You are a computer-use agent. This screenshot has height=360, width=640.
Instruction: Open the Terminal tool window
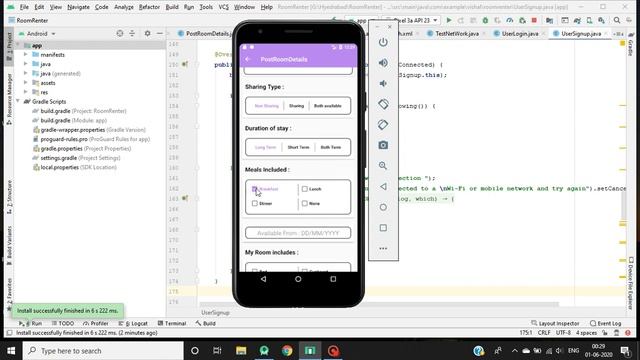172,323
